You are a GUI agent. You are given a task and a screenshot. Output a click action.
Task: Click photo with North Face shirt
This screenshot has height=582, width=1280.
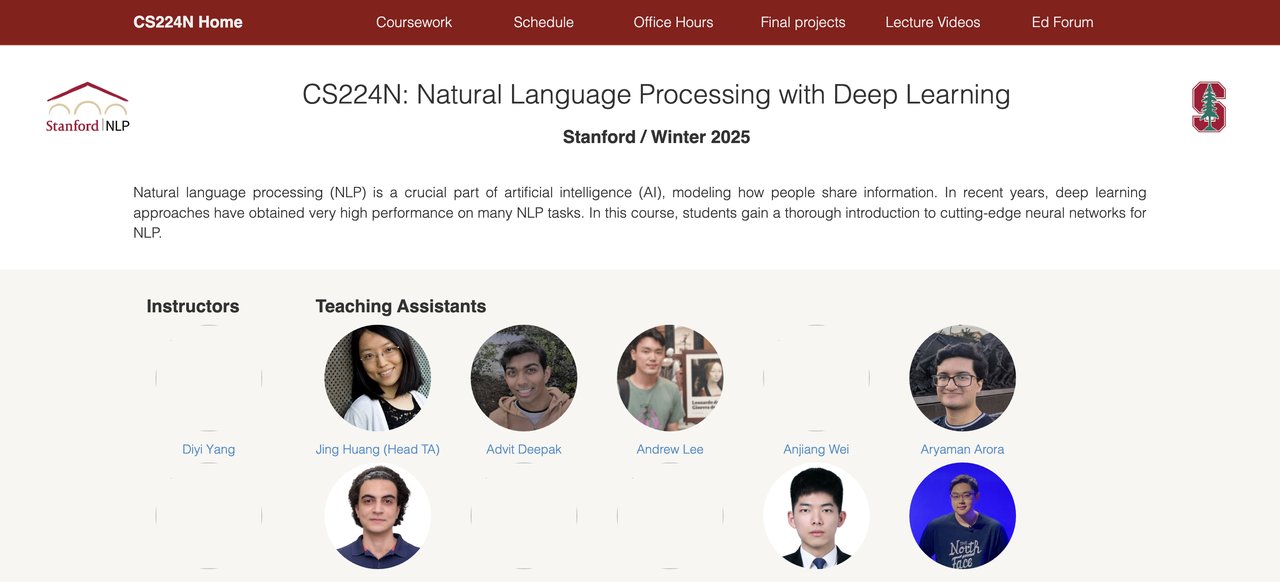point(962,516)
